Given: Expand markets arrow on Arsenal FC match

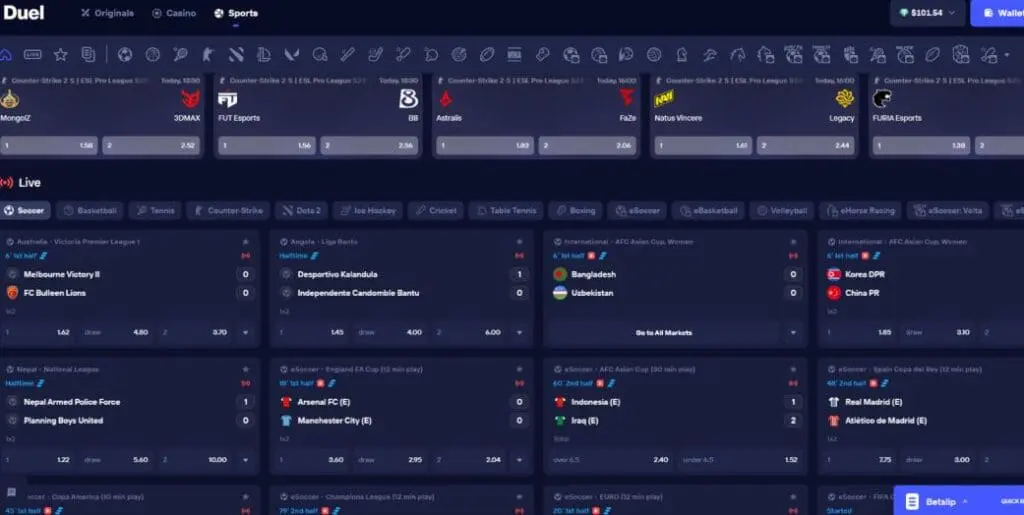Looking at the screenshot, I should pos(518,459).
